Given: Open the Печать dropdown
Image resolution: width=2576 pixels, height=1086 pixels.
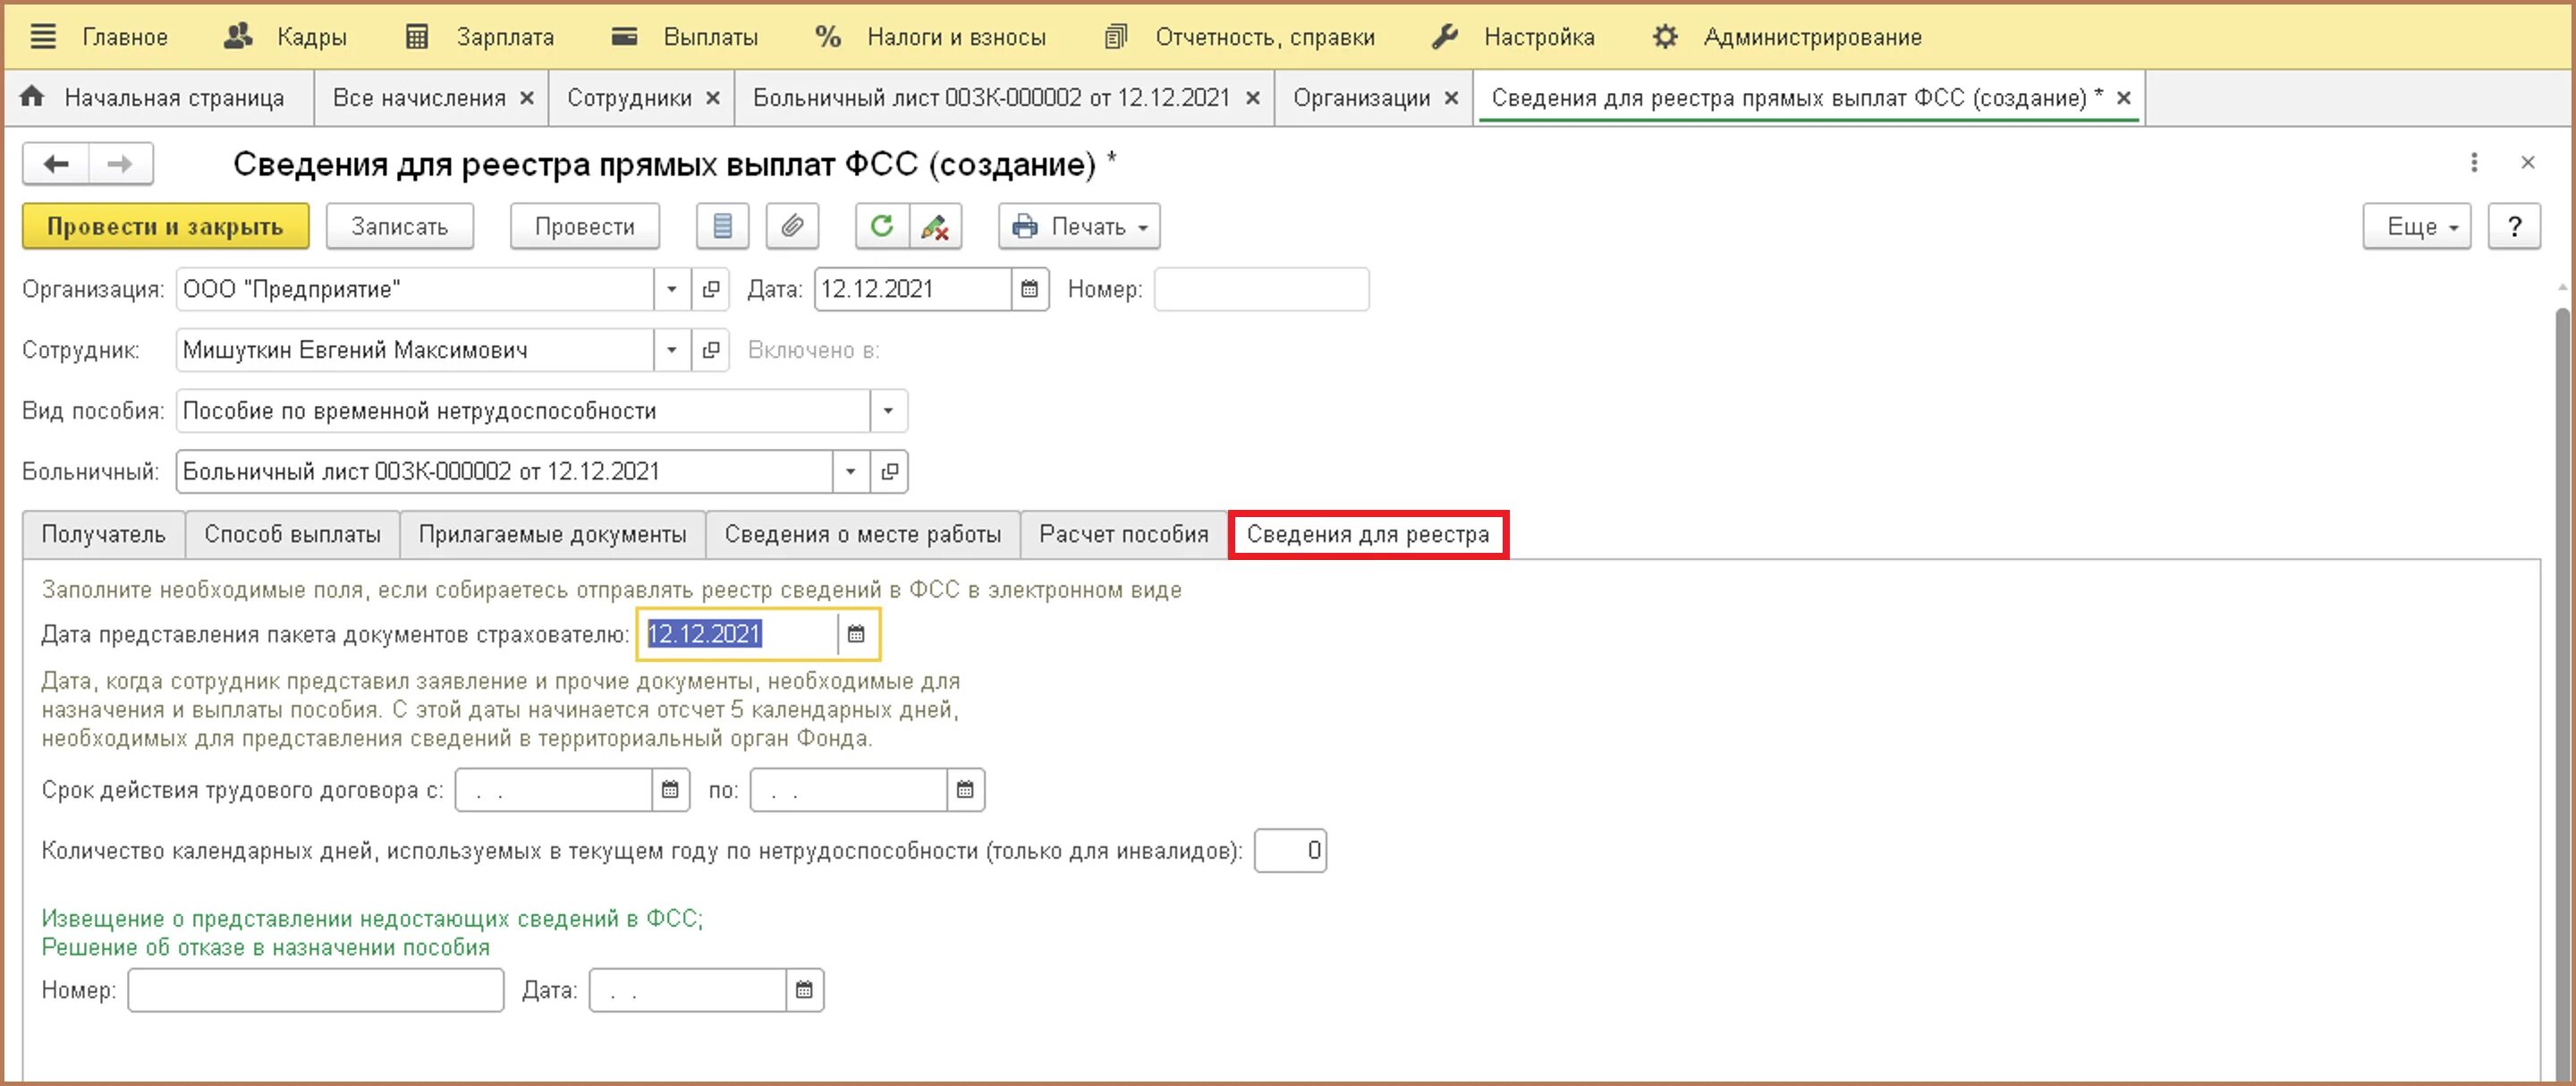Looking at the screenshot, I should pyautogui.click(x=1079, y=227).
